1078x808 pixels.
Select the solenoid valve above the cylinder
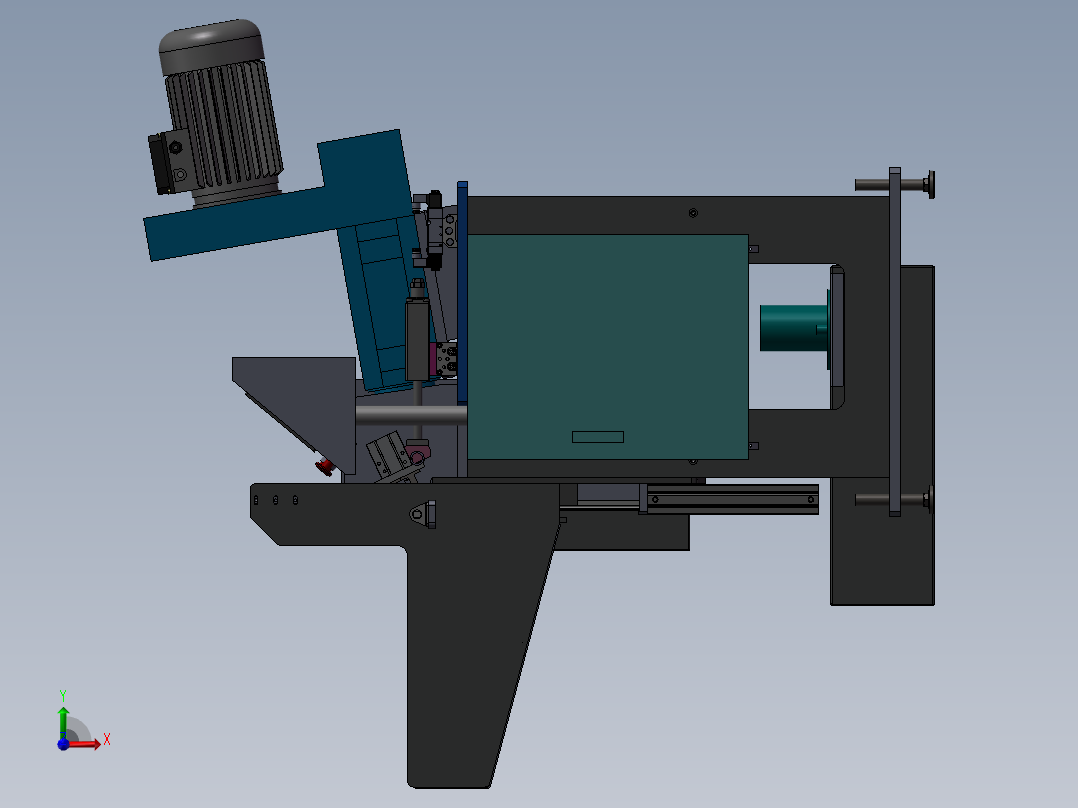433,230
